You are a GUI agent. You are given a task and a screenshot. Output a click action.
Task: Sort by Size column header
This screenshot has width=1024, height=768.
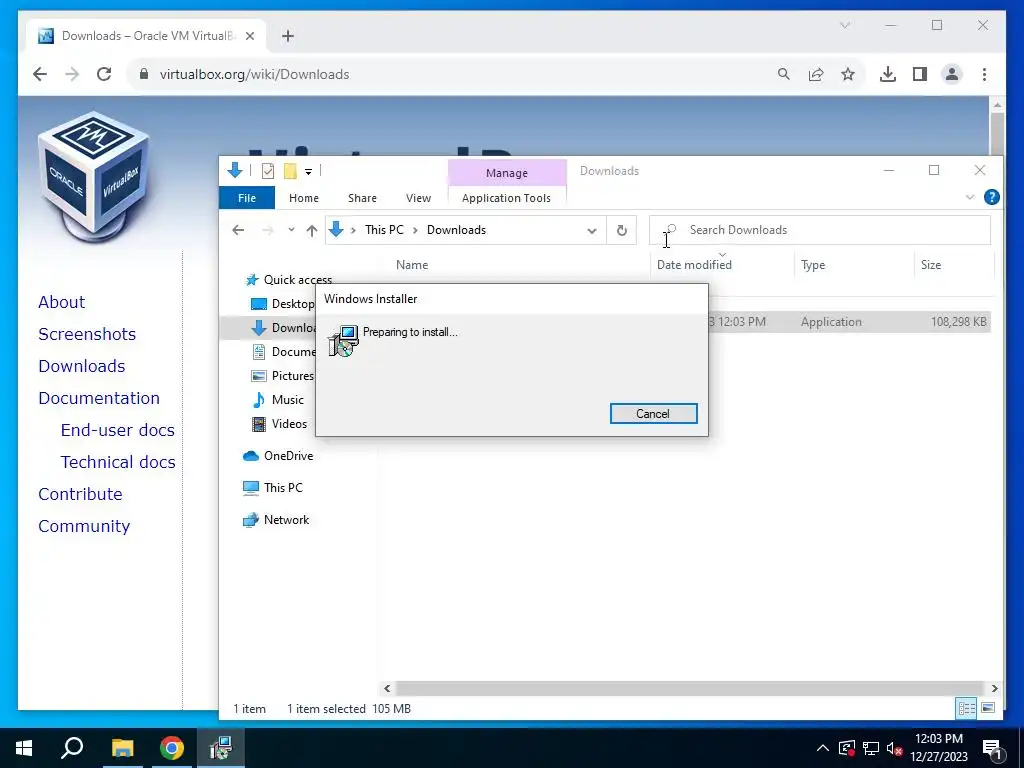pos(931,265)
